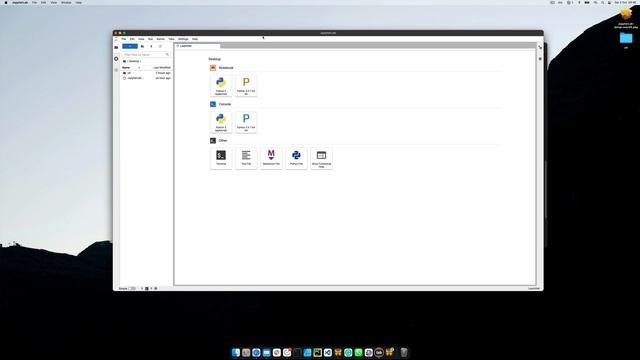Open JupyterLab package file on desktop
This screenshot has height=360, width=640.
626,15
